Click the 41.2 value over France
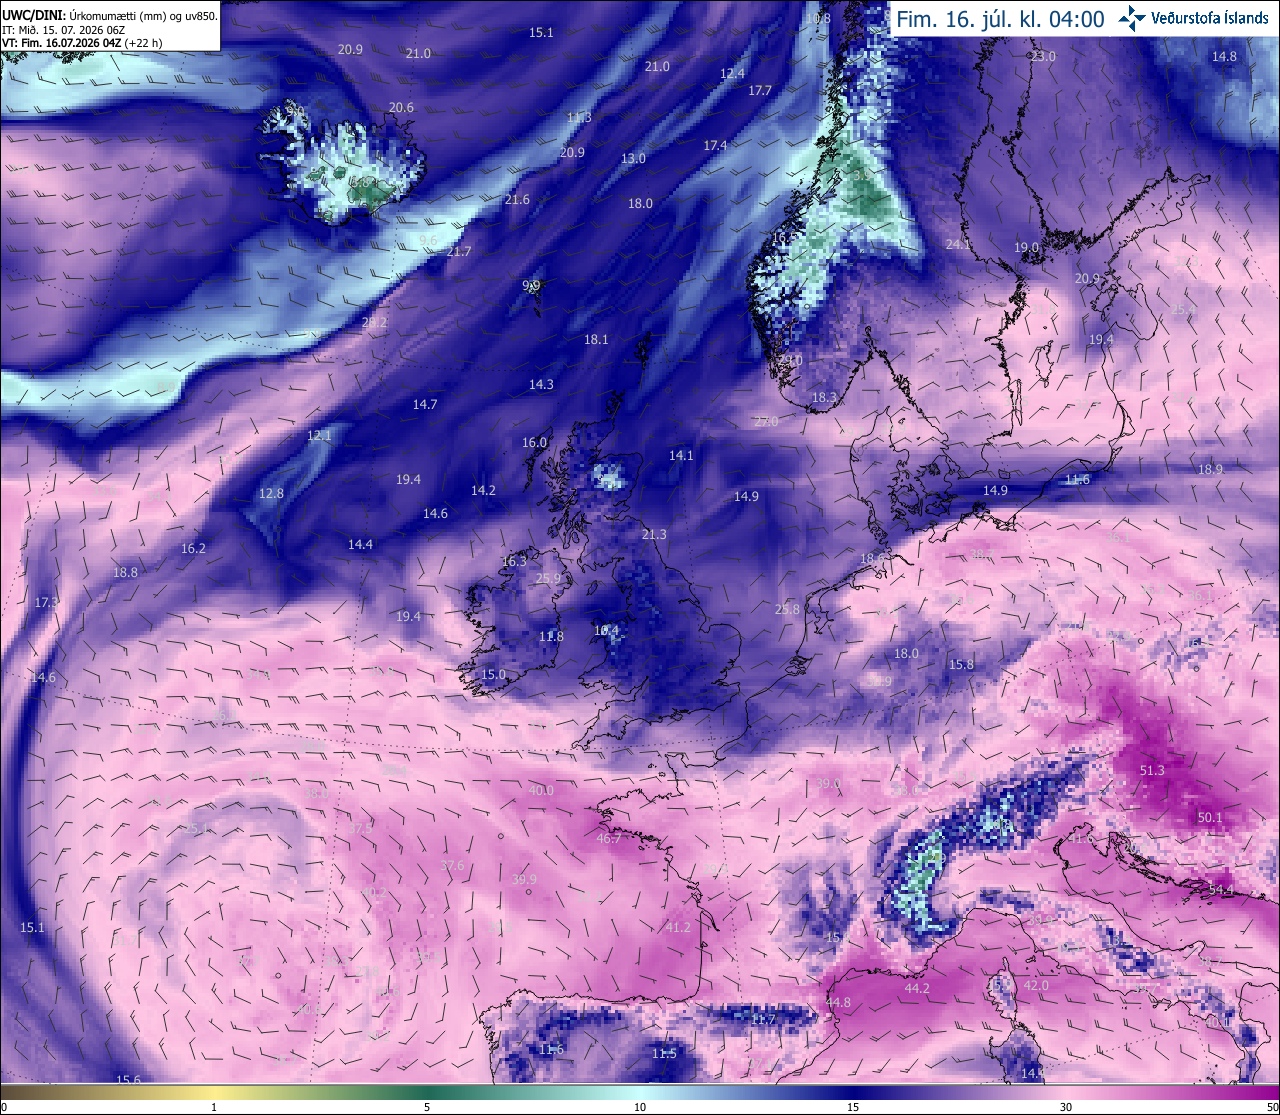 pyautogui.click(x=678, y=927)
